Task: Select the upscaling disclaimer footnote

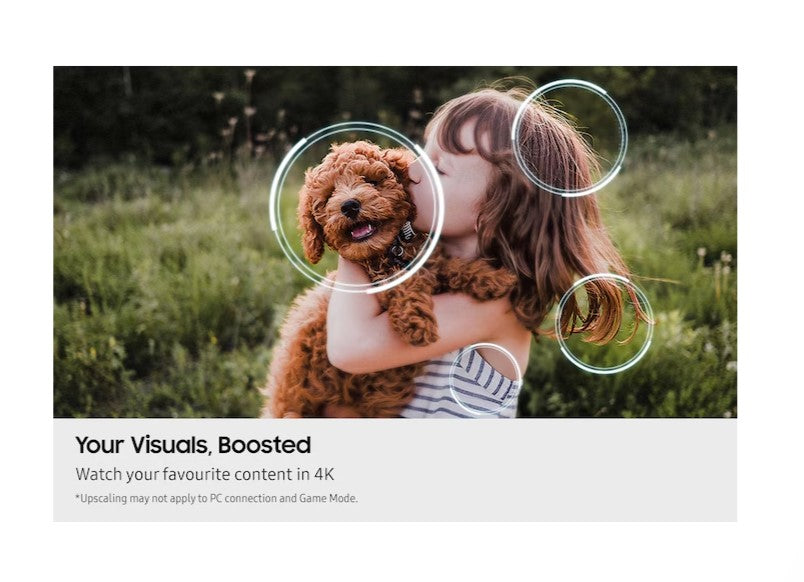Action: [x=216, y=498]
